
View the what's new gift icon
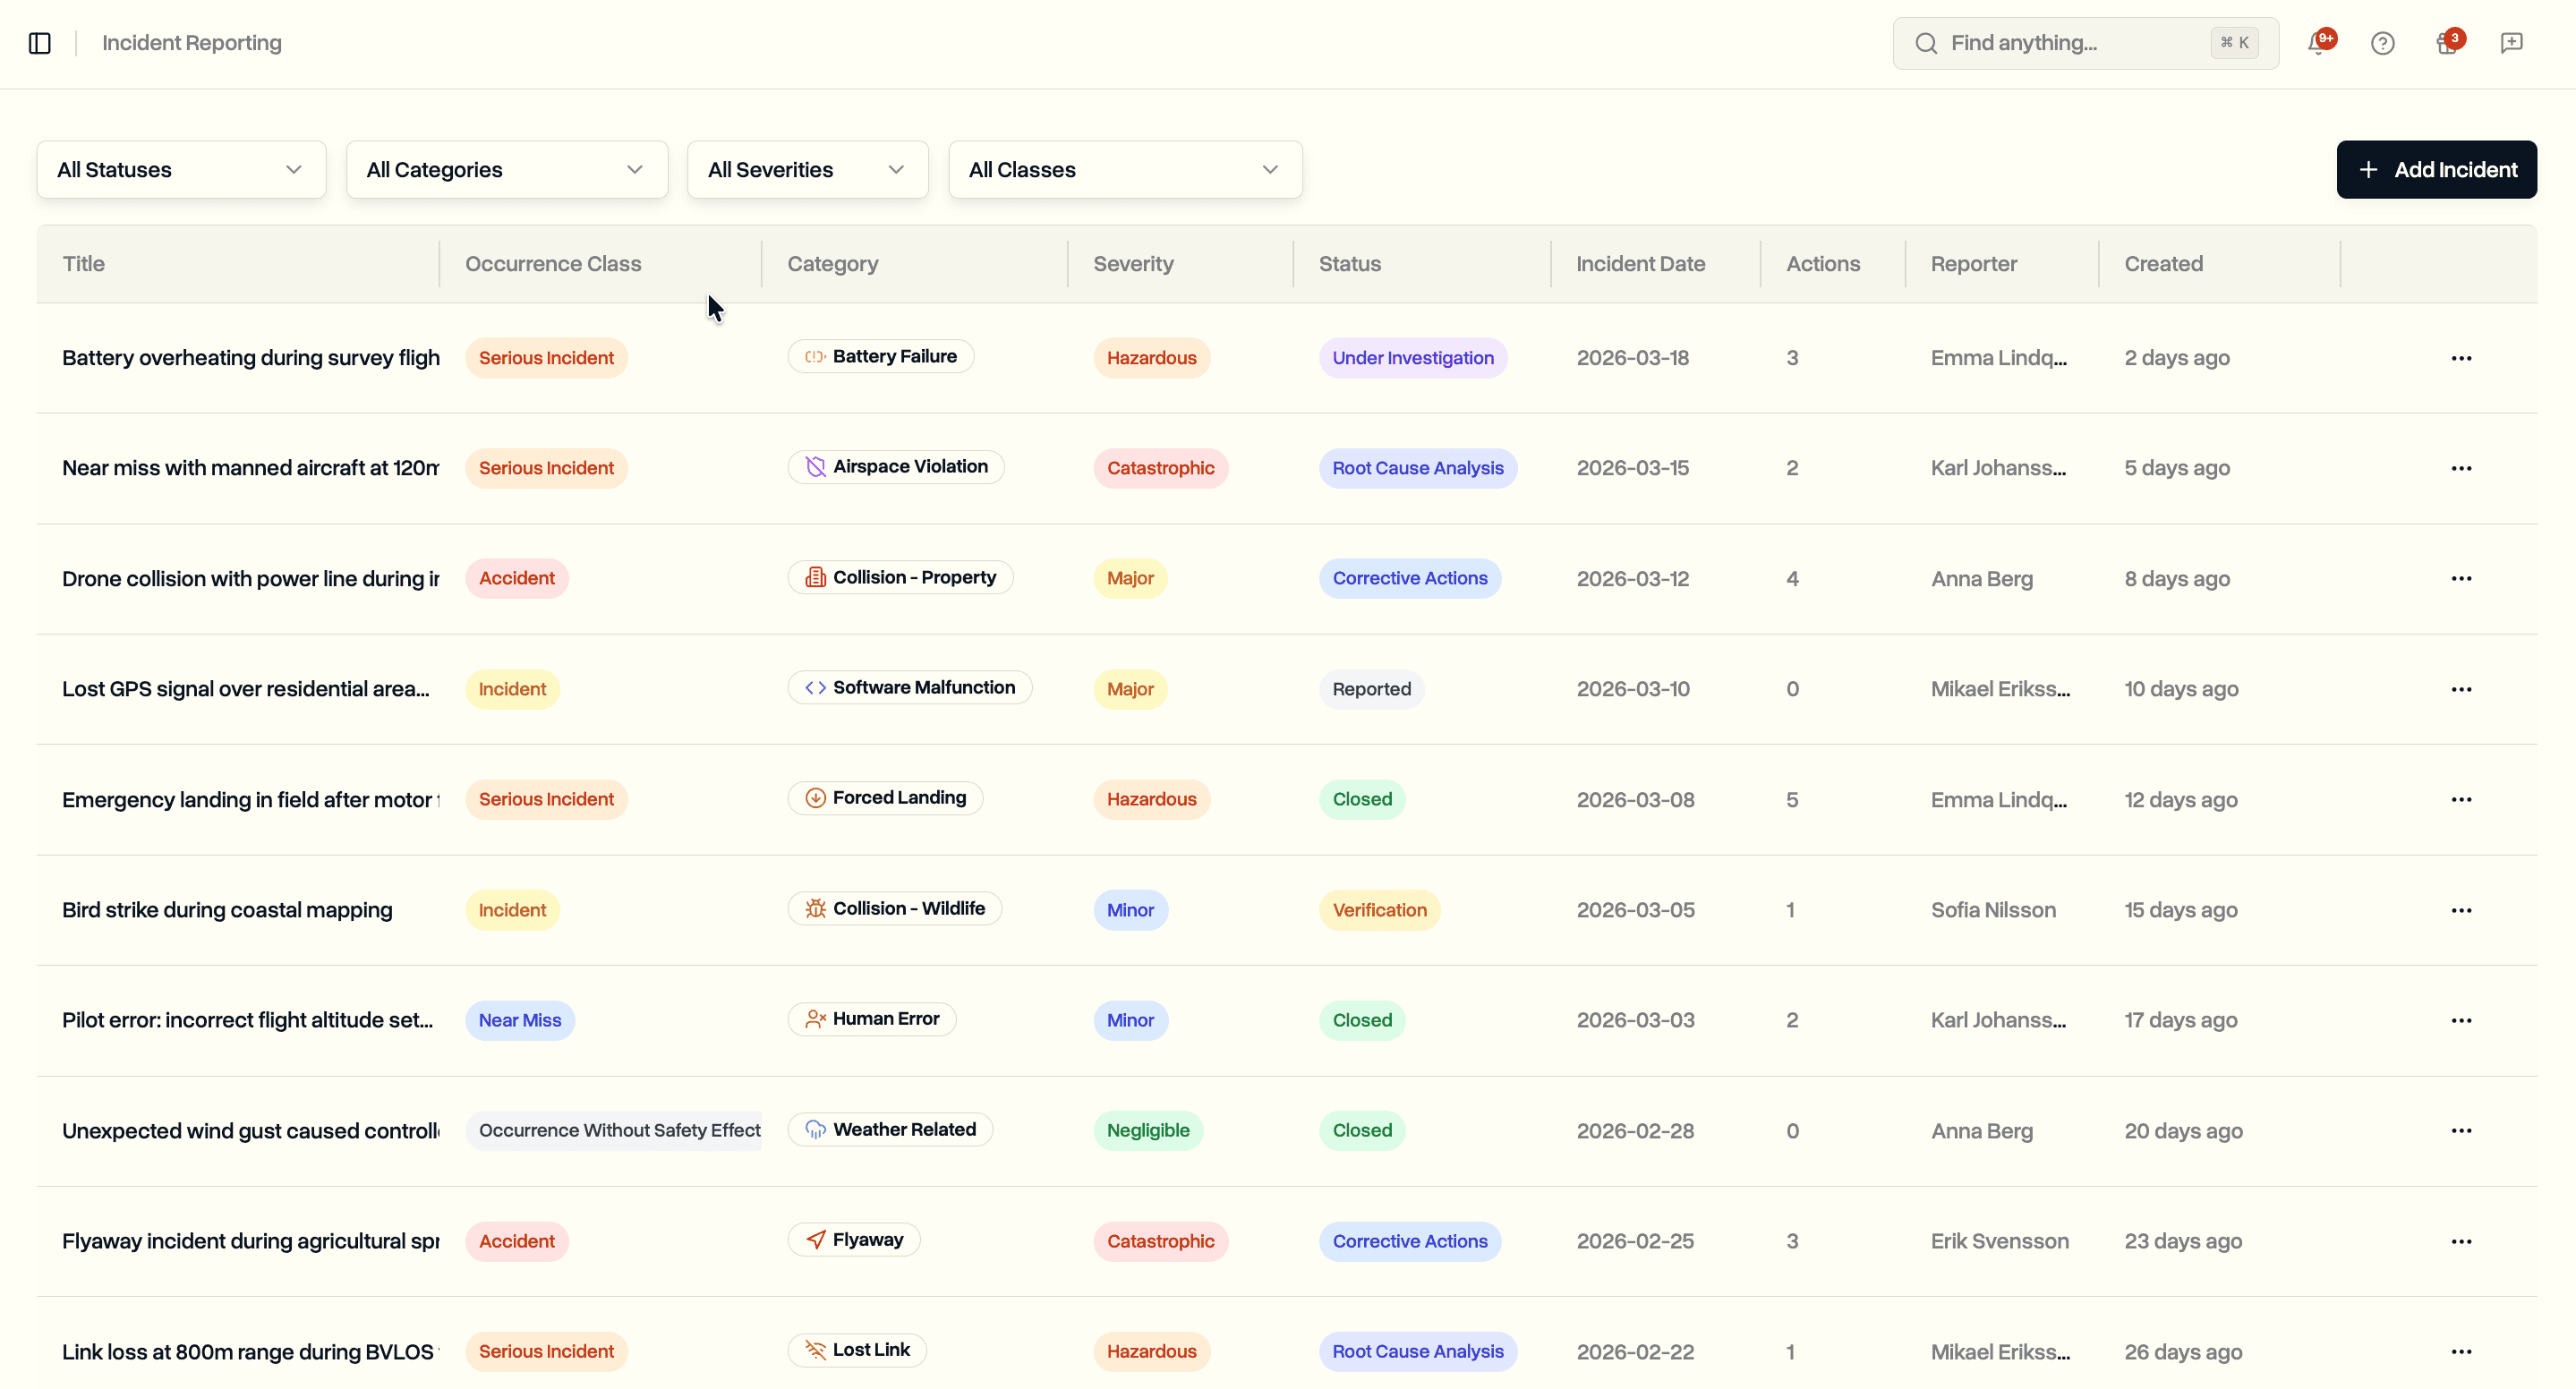[2448, 43]
